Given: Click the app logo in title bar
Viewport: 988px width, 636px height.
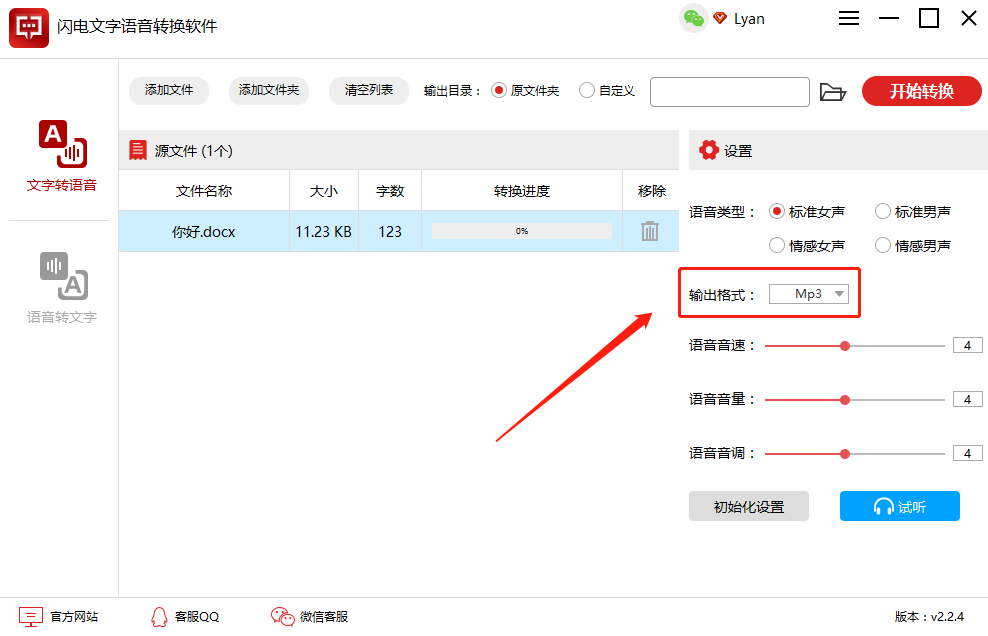Looking at the screenshot, I should pyautogui.click(x=29, y=28).
